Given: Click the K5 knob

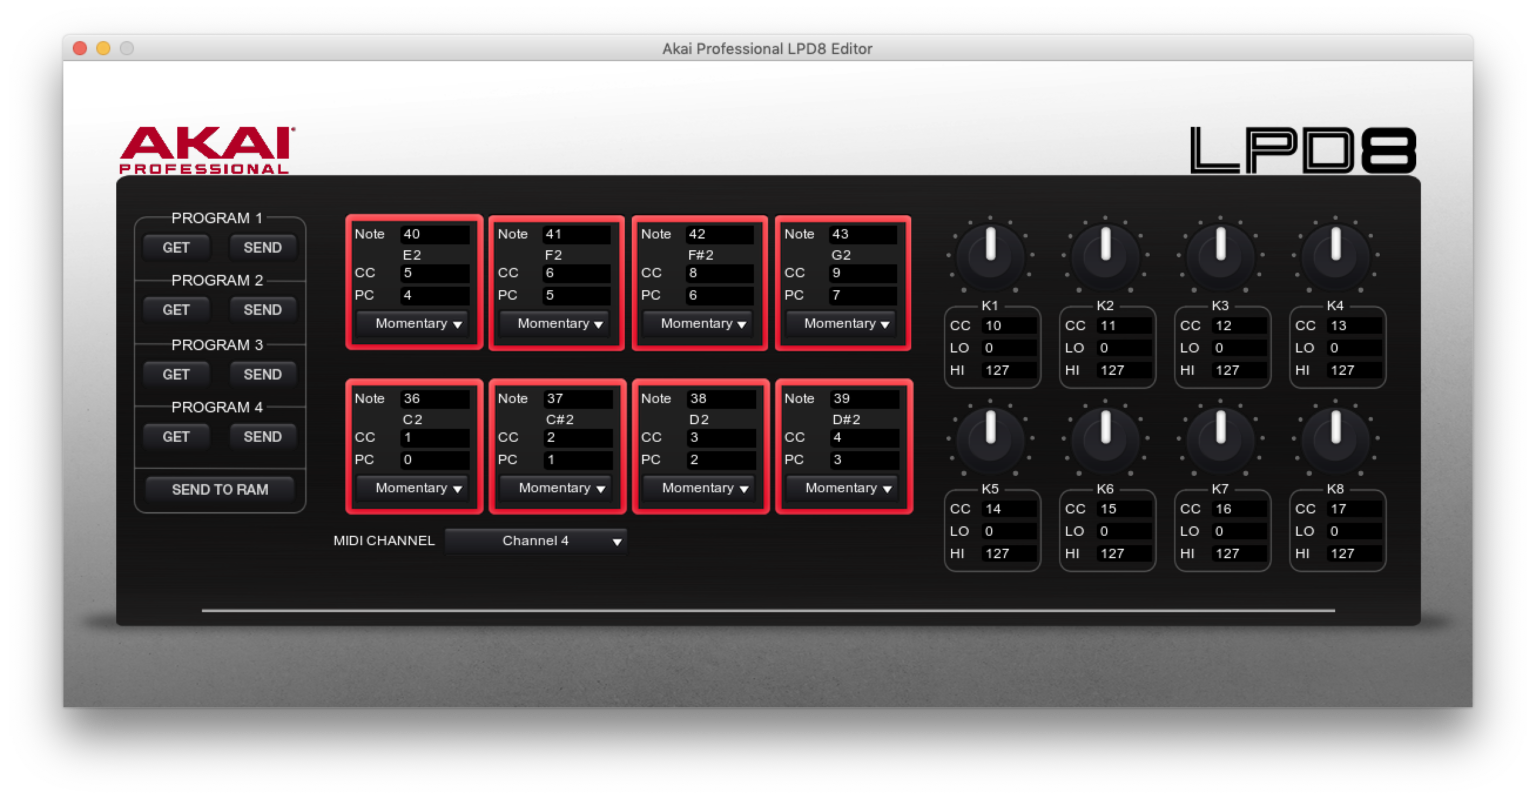Looking at the screenshot, I should [990, 438].
